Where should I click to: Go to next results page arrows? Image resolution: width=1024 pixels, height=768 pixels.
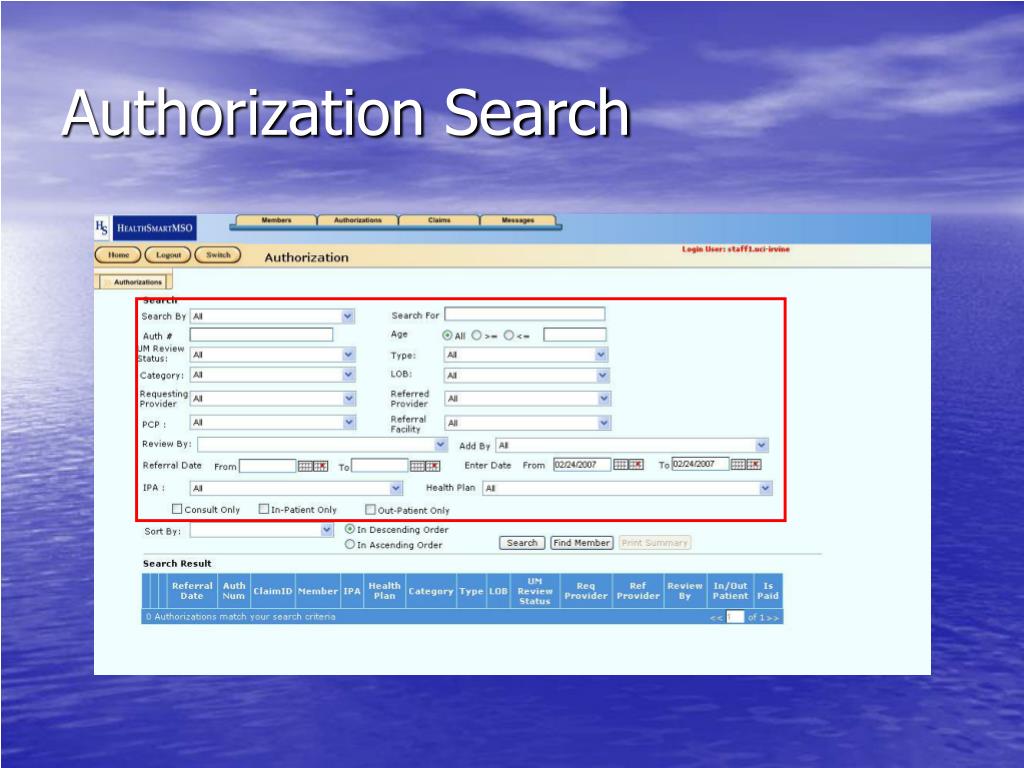pos(773,618)
